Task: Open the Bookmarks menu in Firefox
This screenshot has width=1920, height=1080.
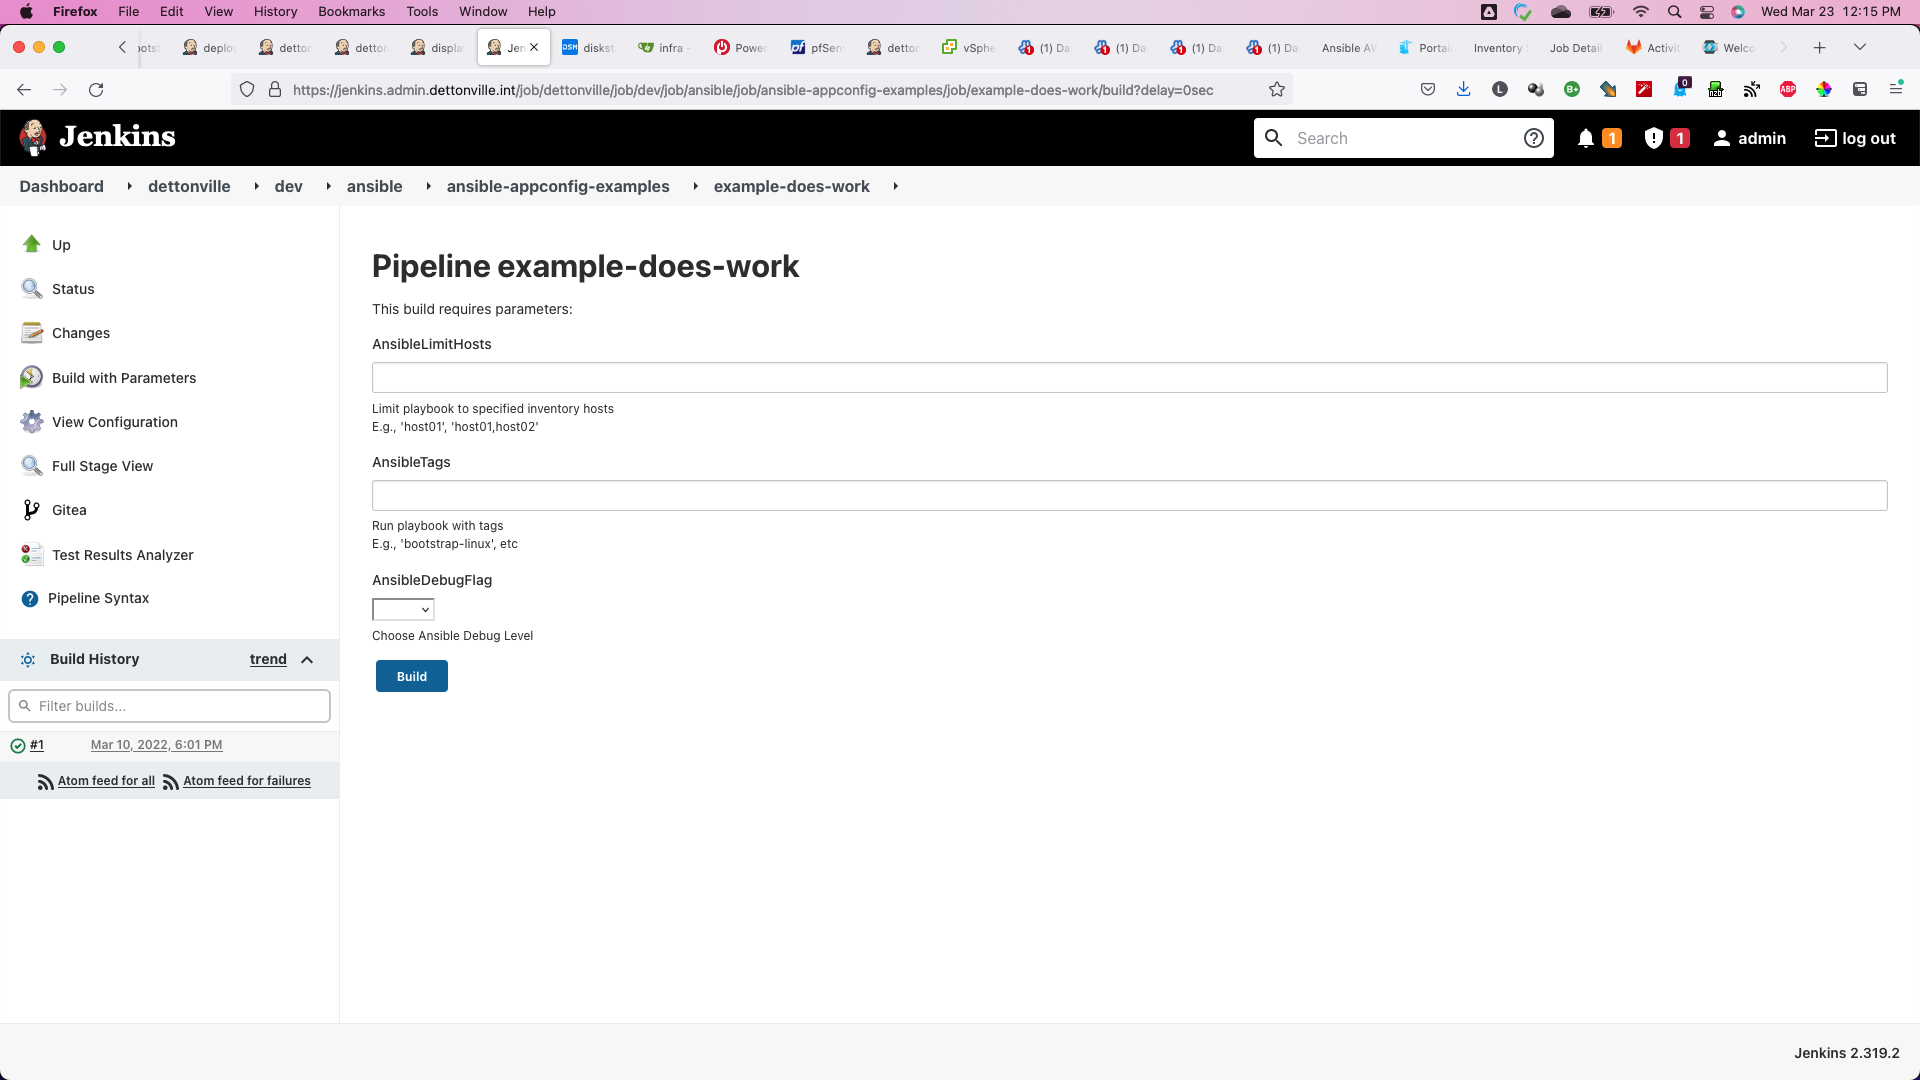Action: tap(351, 11)
